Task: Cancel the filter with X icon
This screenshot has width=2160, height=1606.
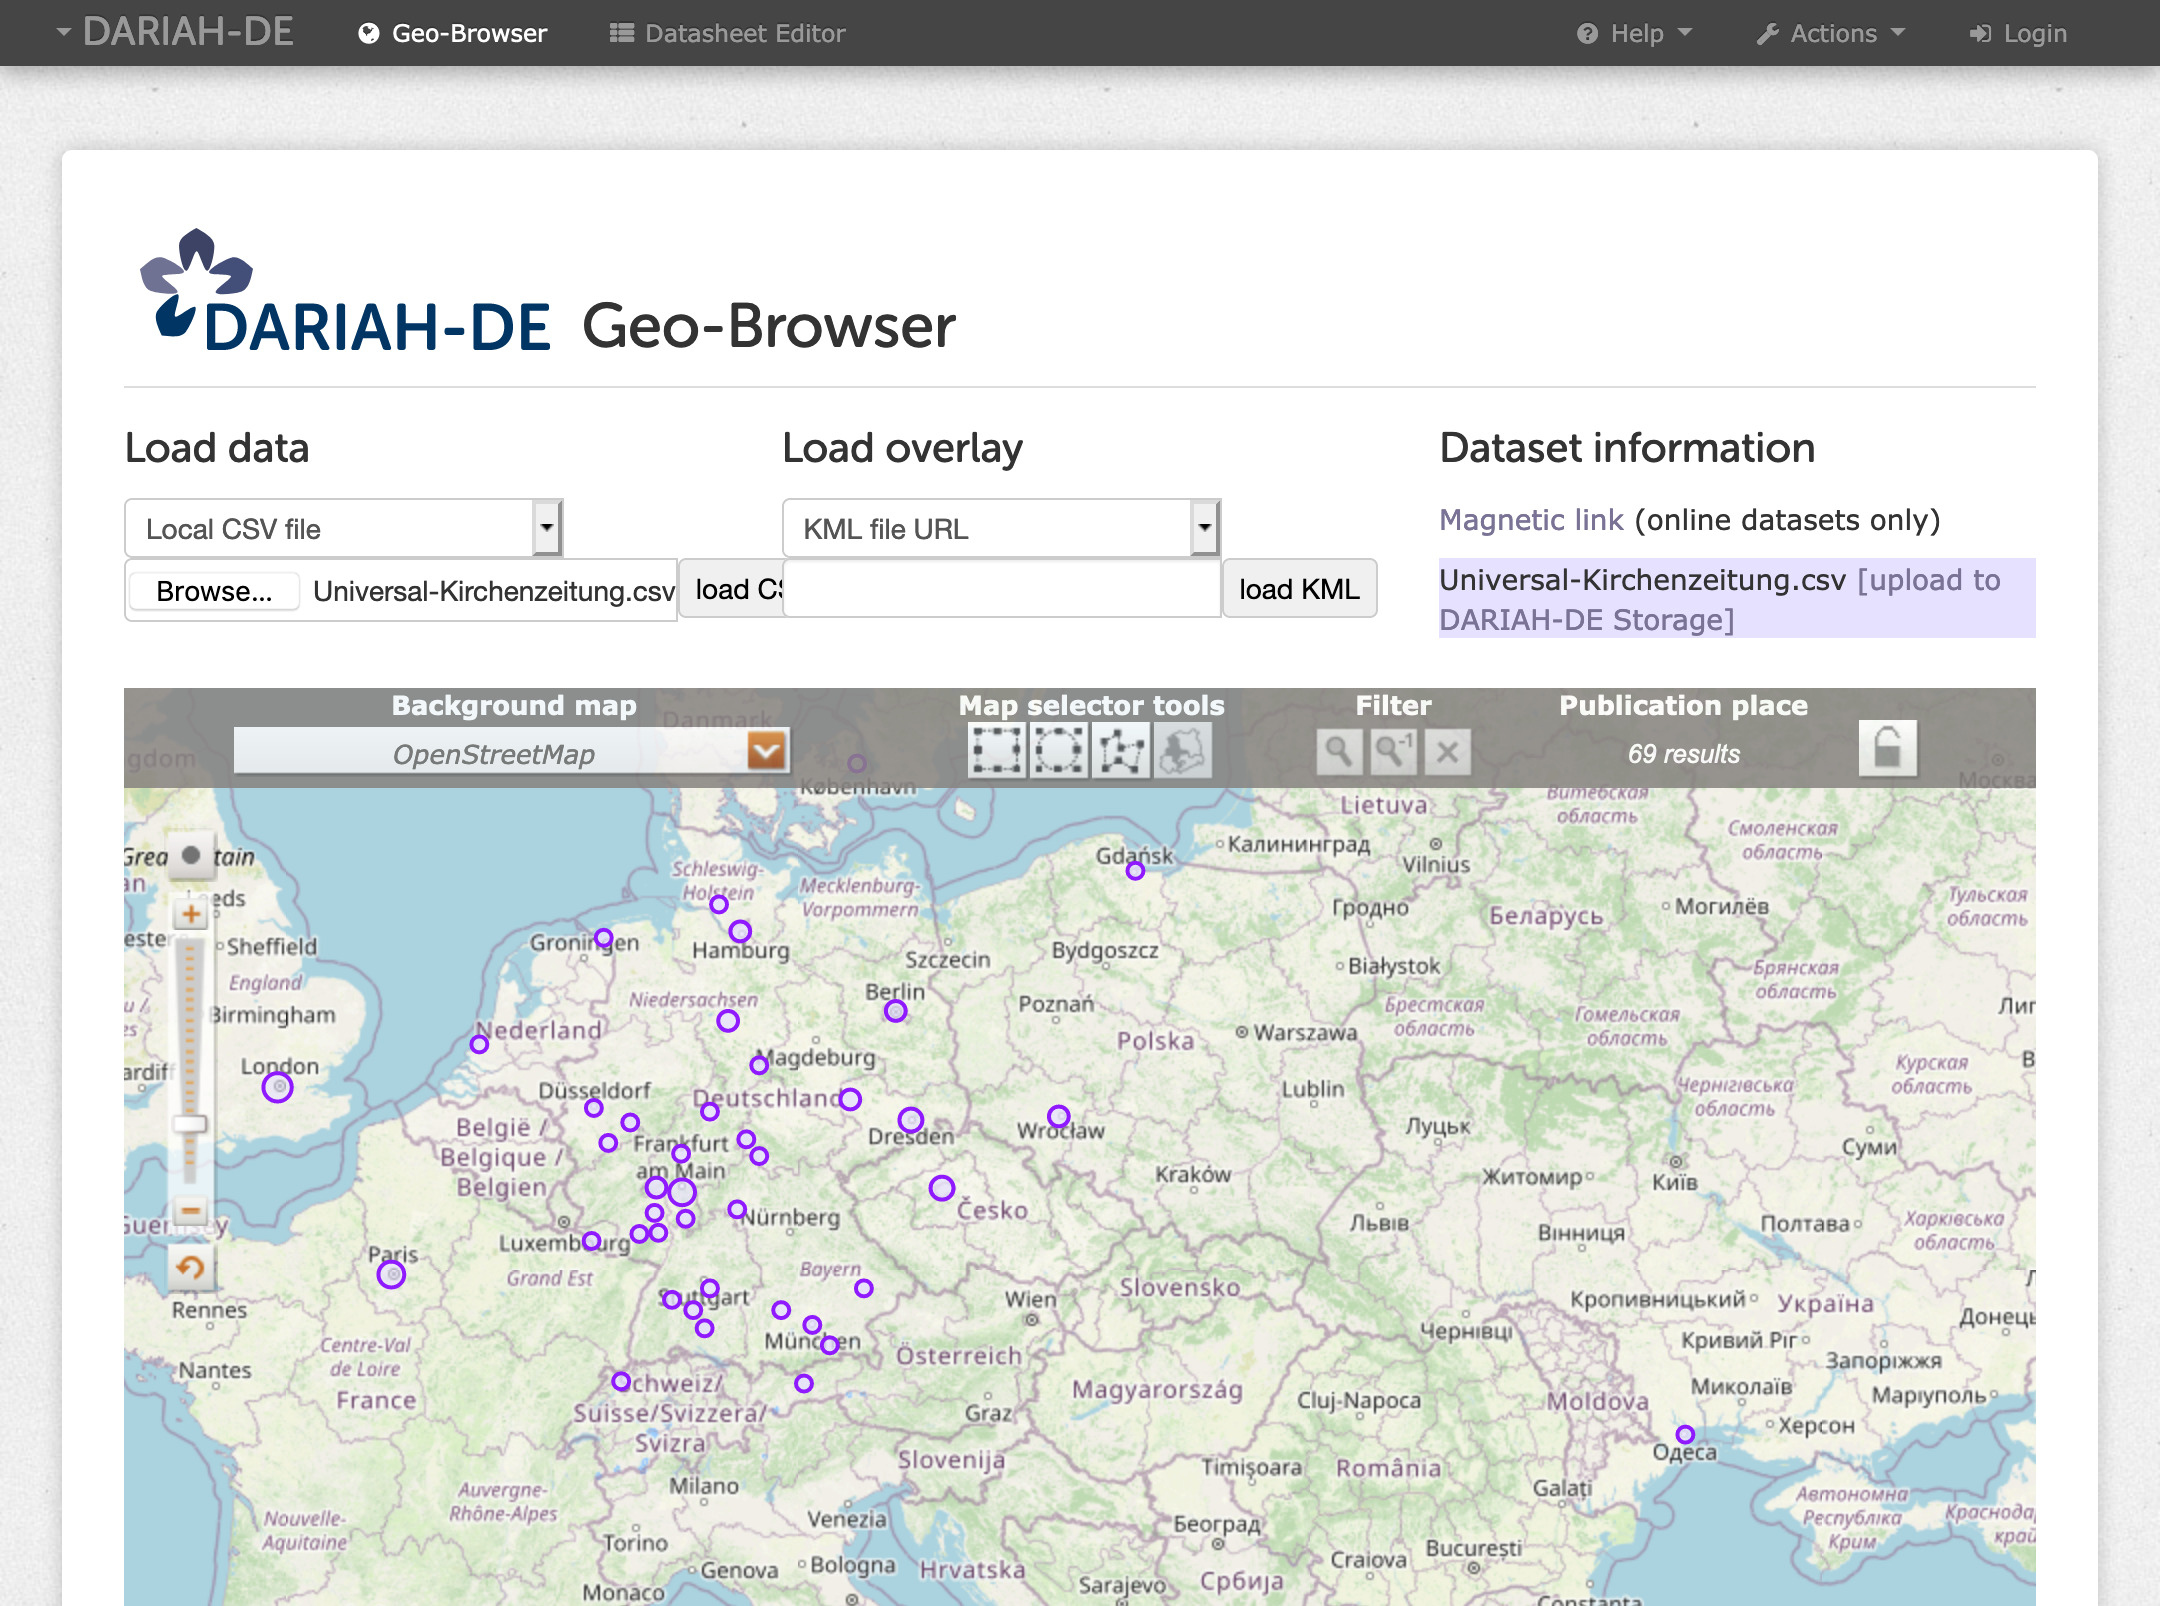Action: (1447, 751)
